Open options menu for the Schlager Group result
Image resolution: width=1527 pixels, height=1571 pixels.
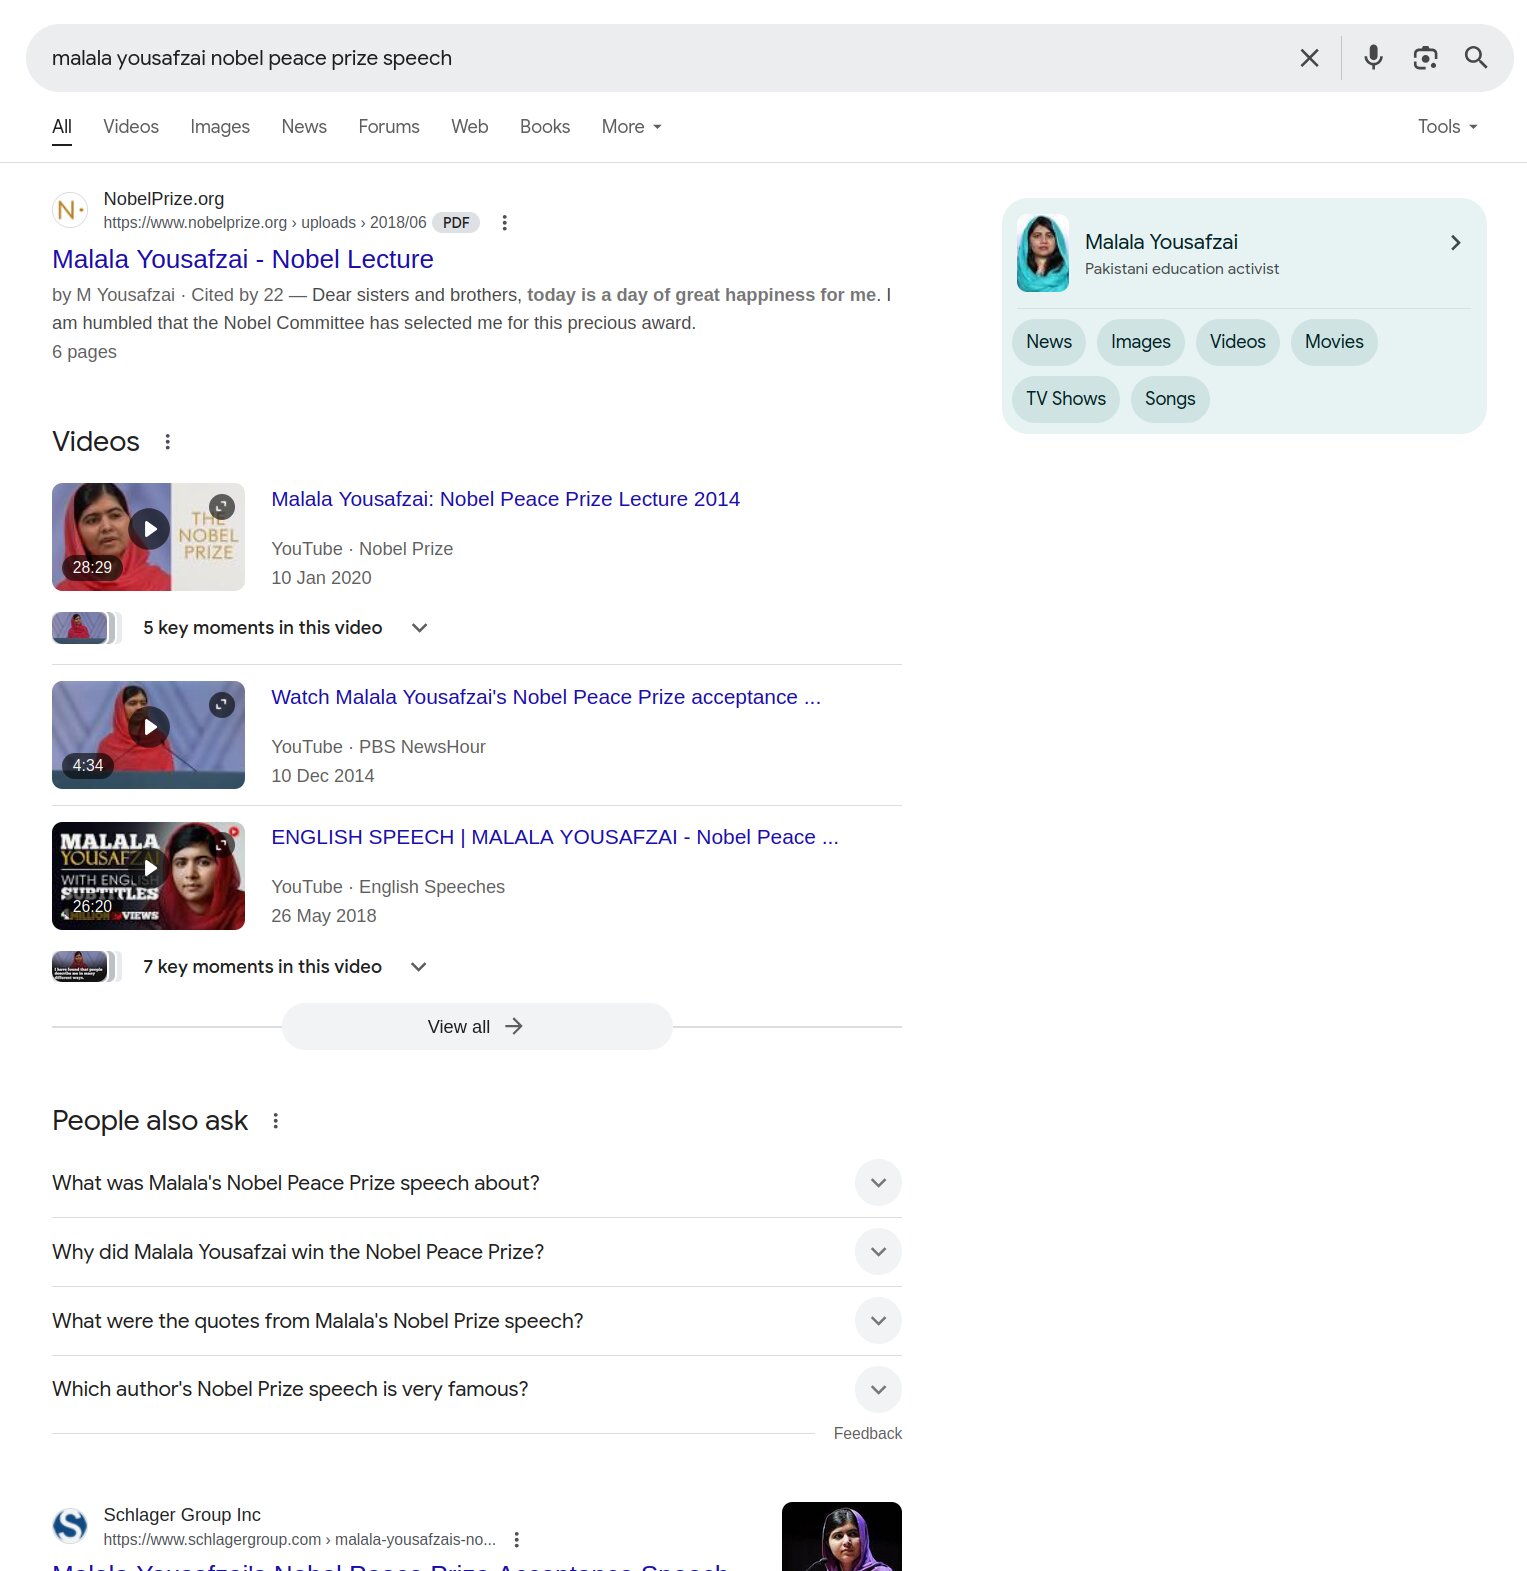point(516,1540)
